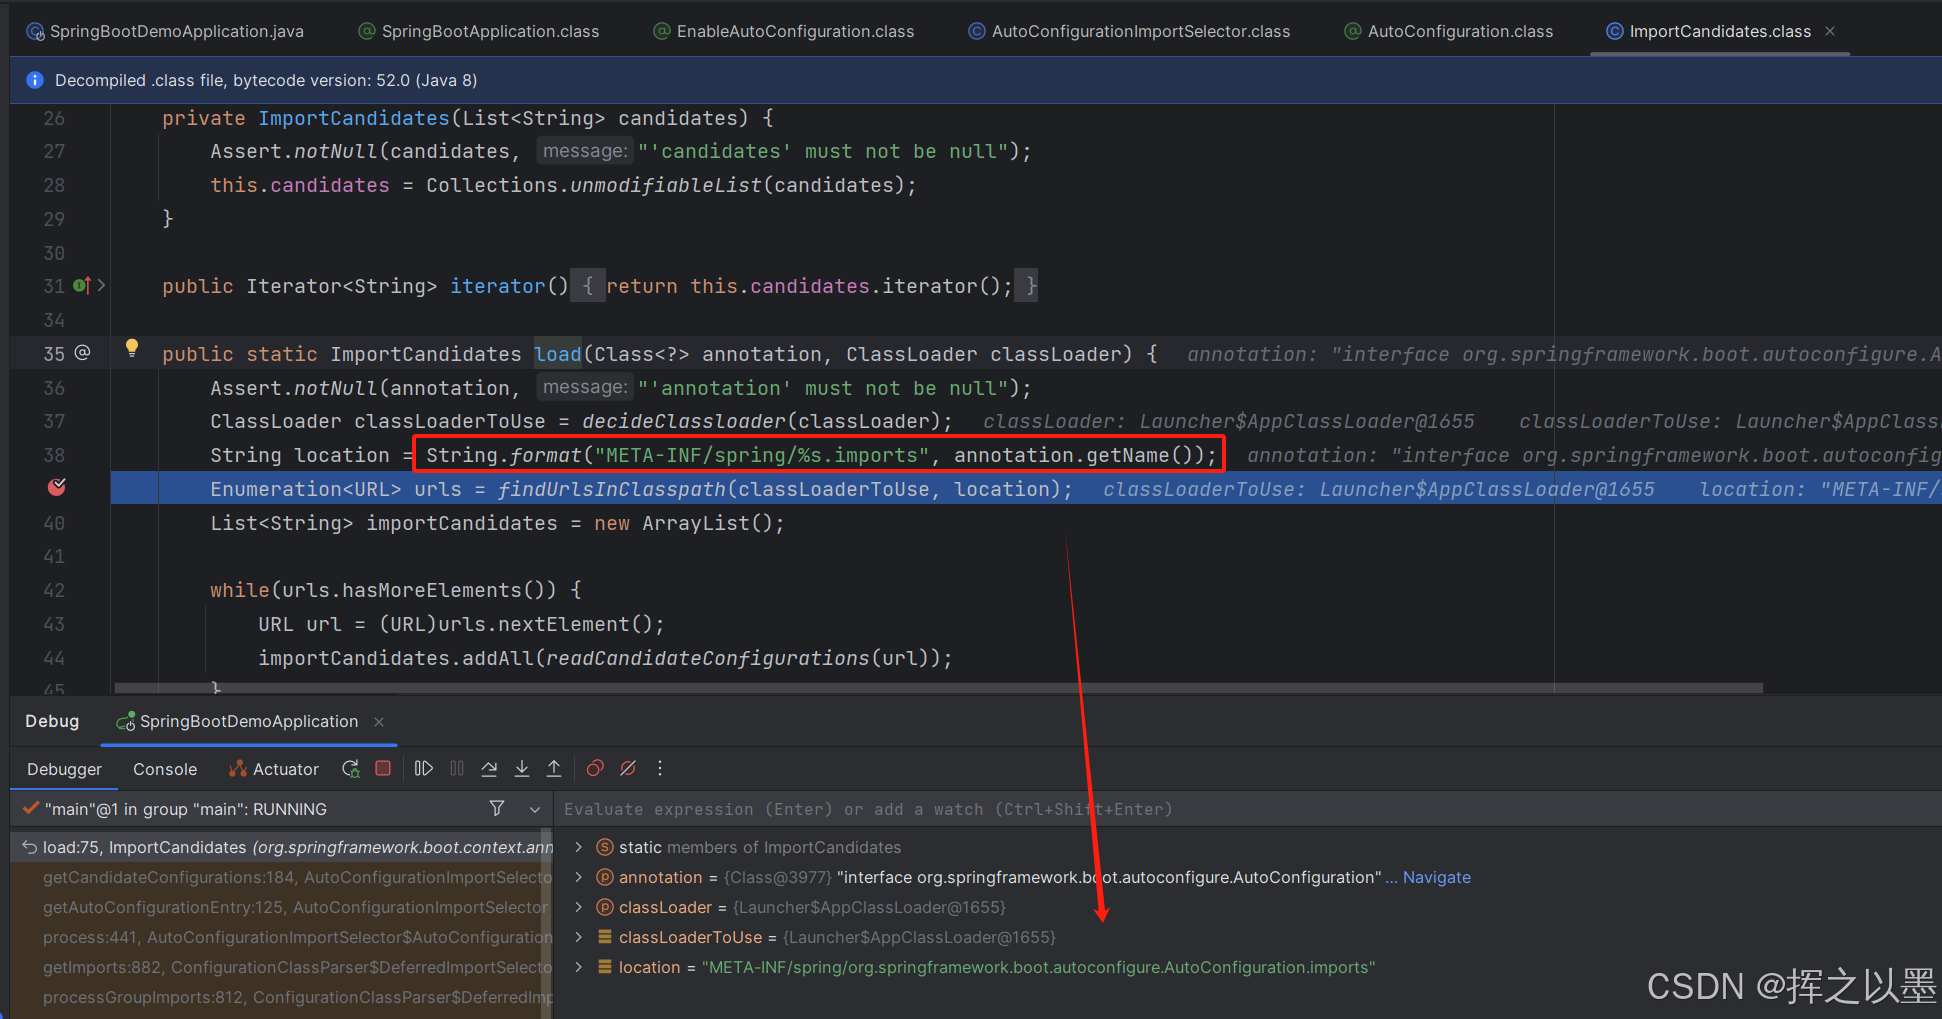
Task: Click the info icon in decompiled banner
Action: 35,80
